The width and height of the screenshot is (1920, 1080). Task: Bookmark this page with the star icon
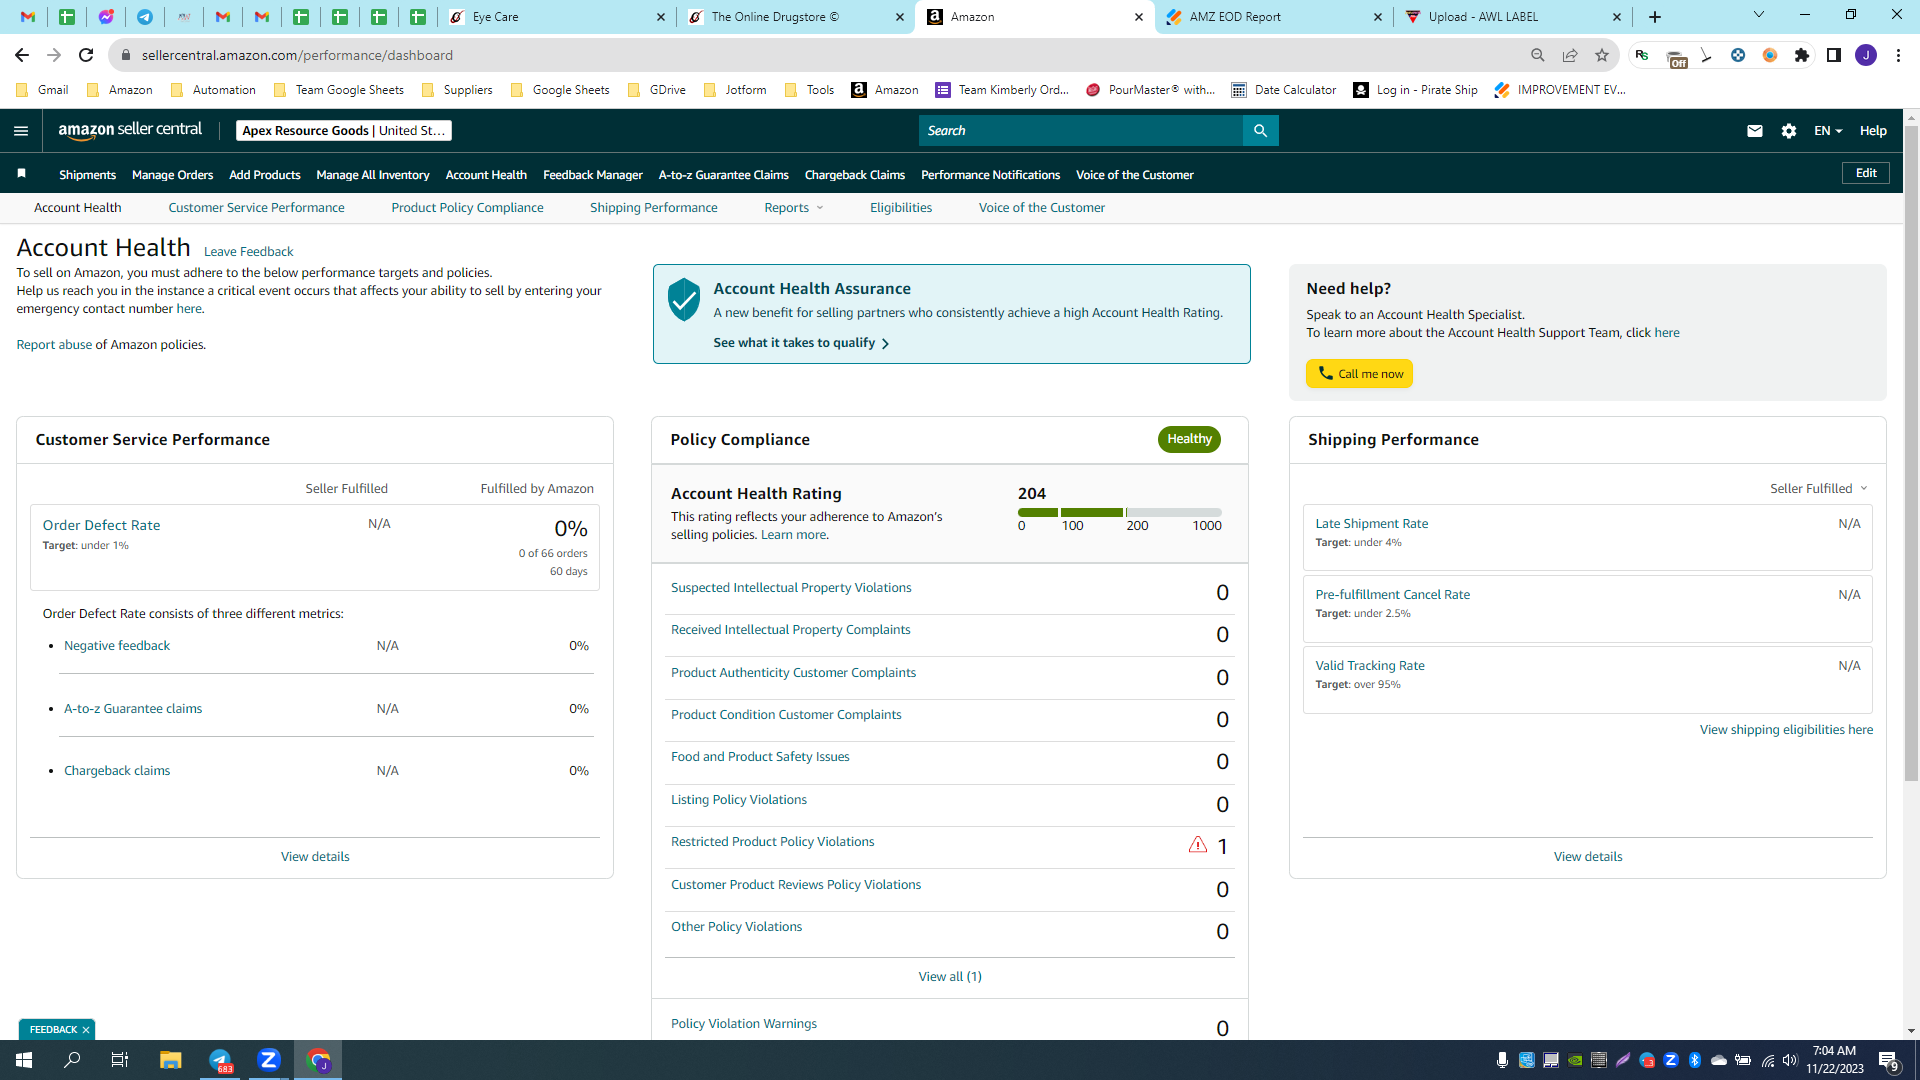1602,55
